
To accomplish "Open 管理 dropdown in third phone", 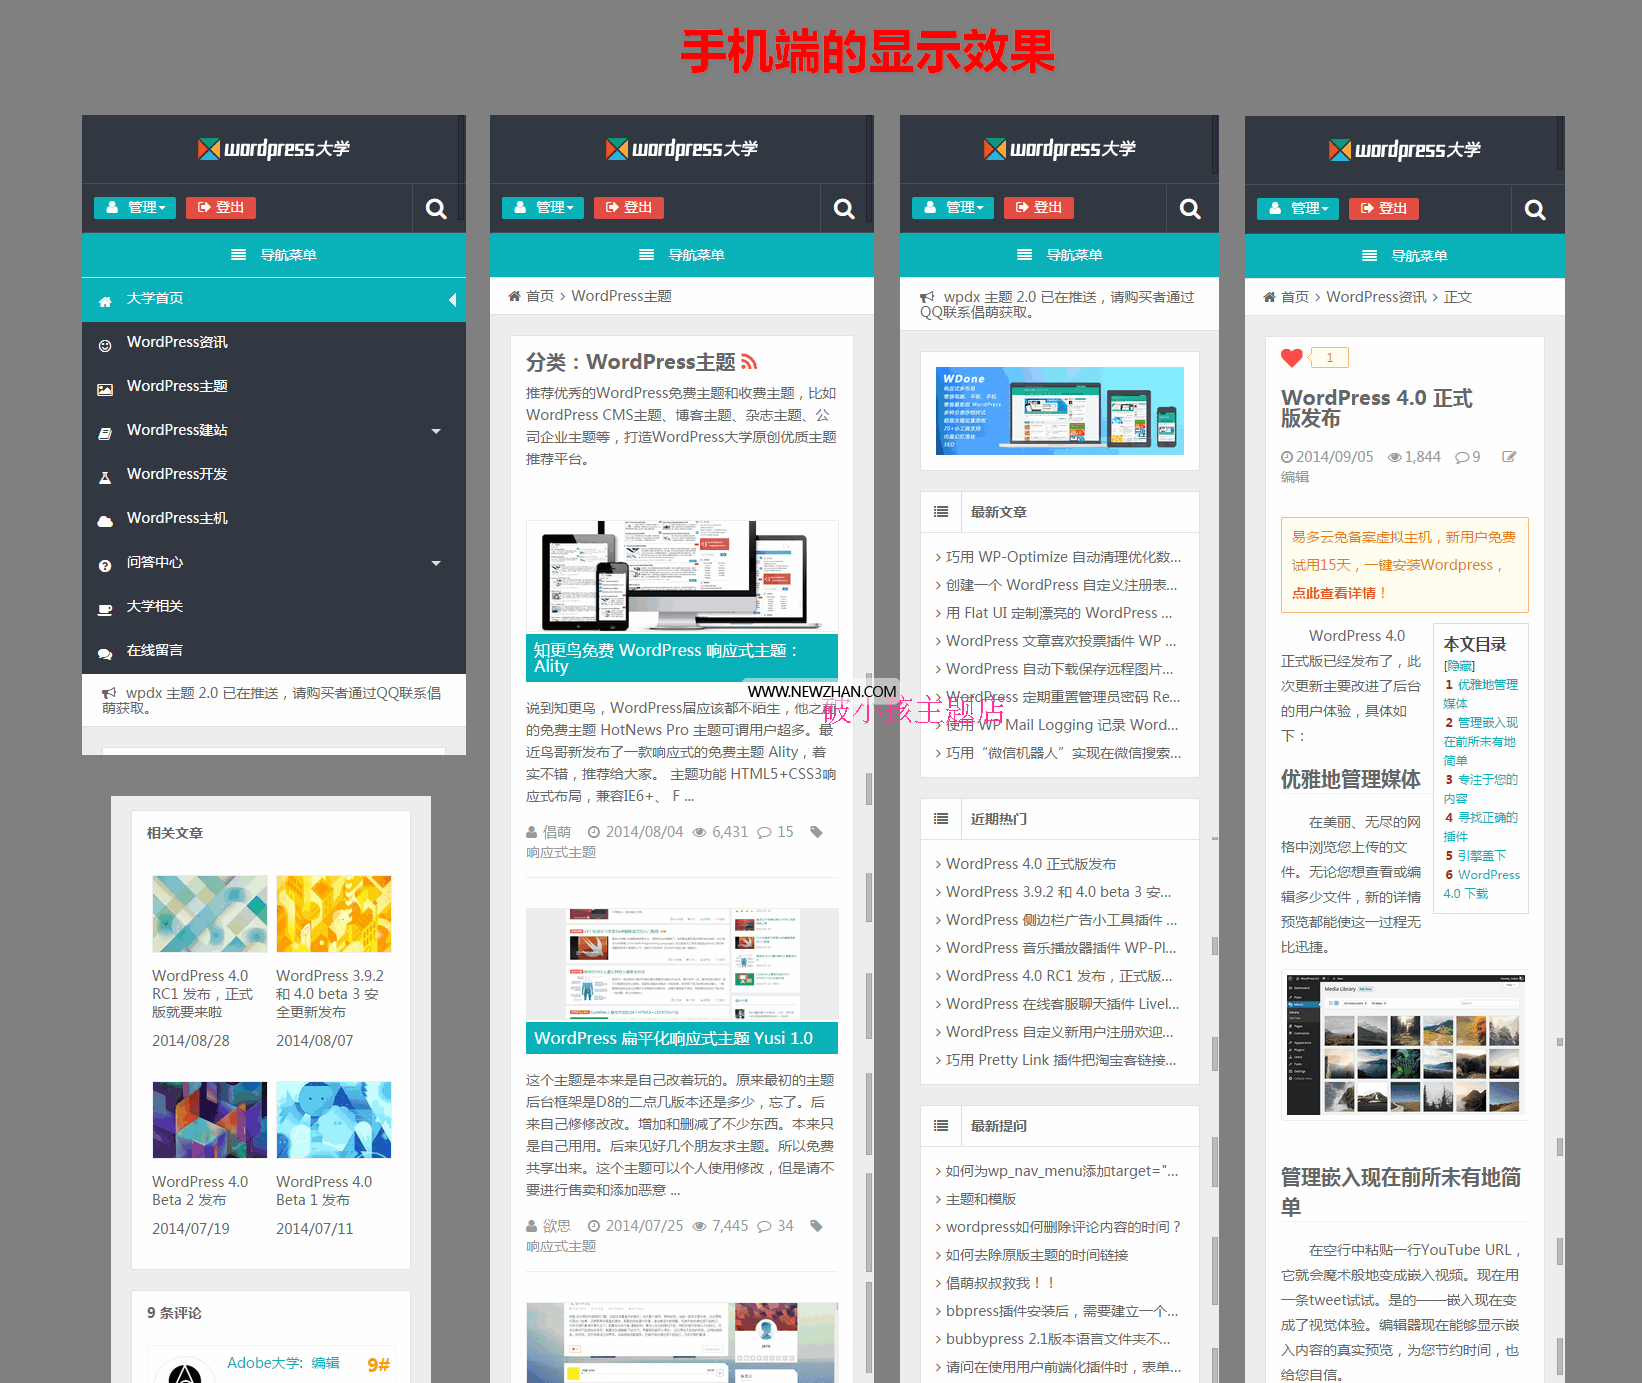I will click(953, 207).
